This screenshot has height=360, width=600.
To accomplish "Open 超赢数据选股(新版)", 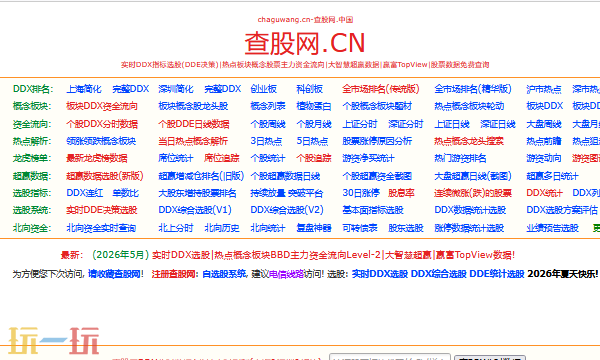I will point(105,176).
